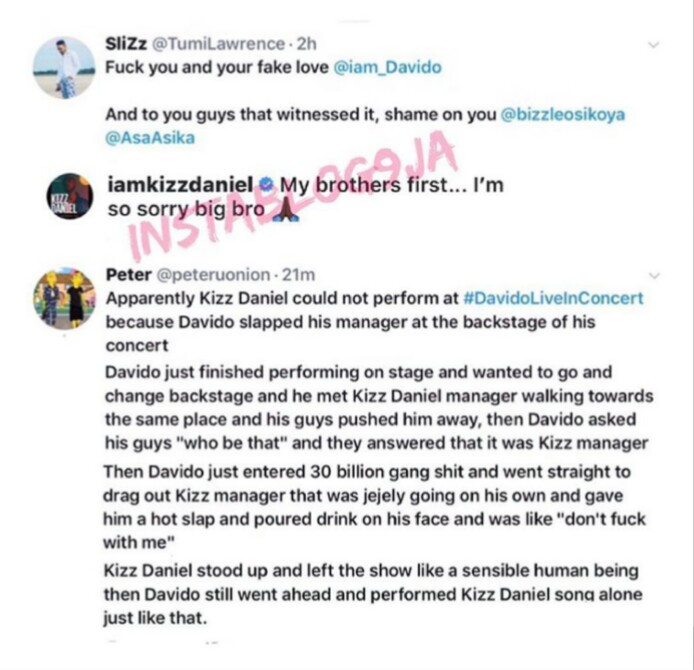The image size is (694, 670).
Task: Click the Peter display name
Action: 129,275
